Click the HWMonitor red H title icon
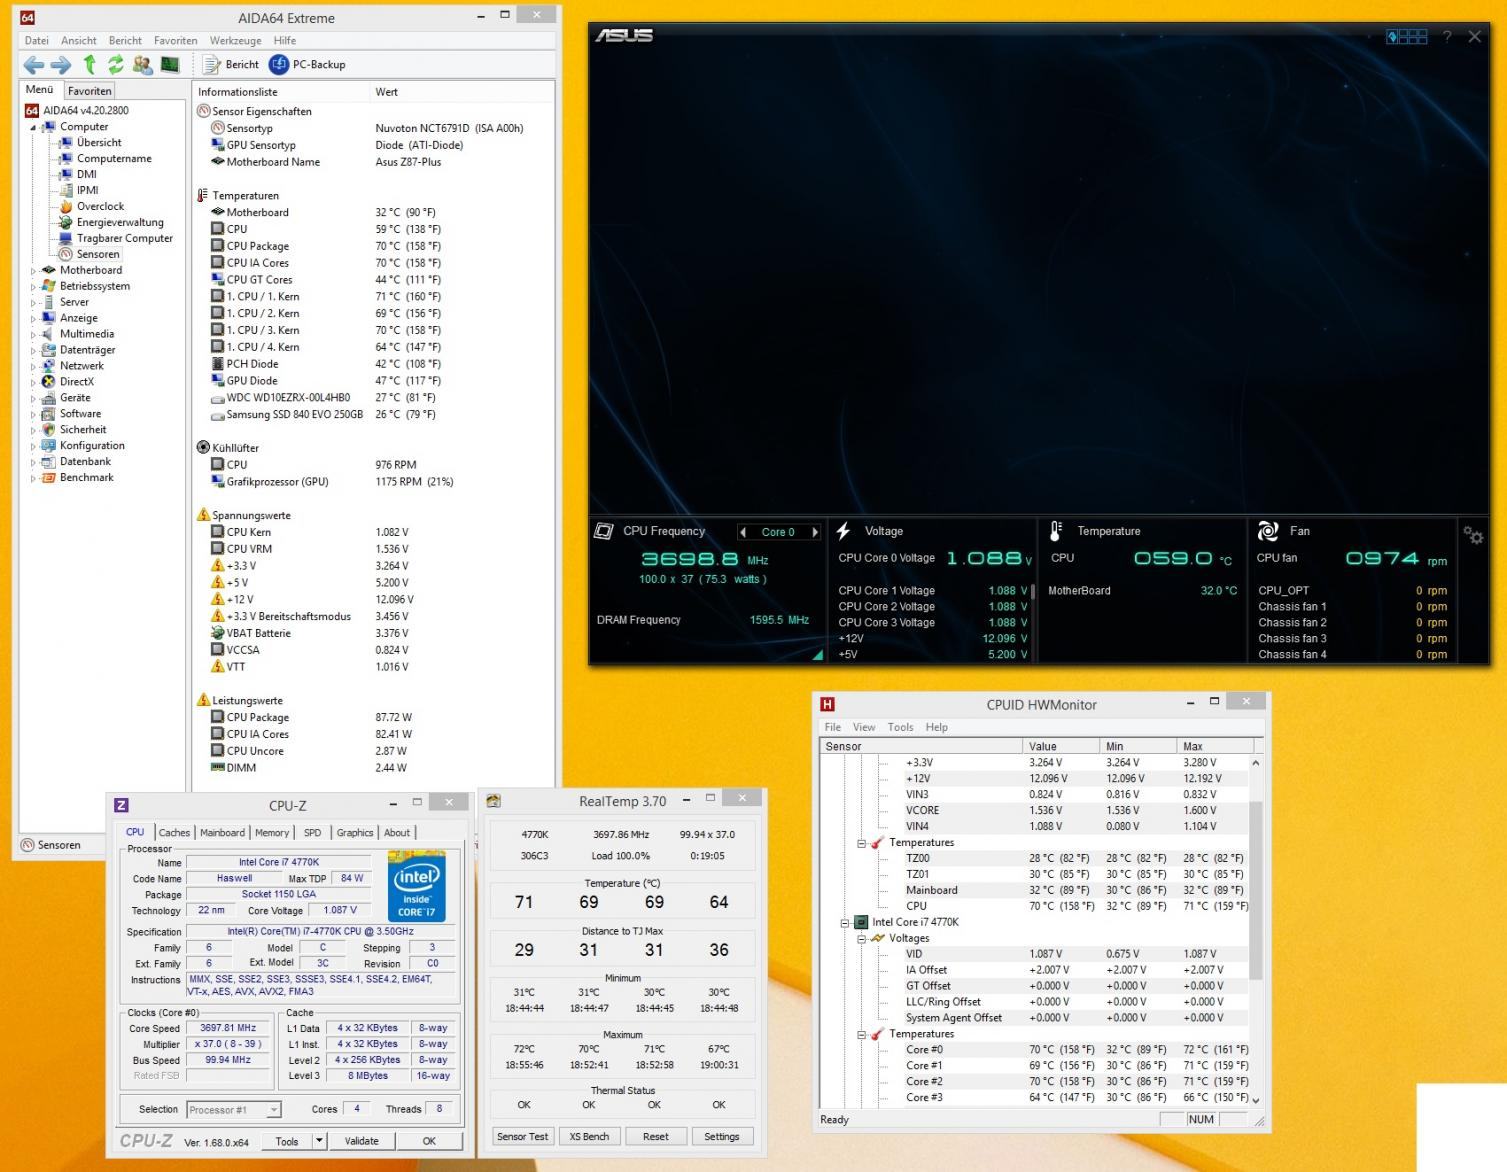 tap(827, 704)
